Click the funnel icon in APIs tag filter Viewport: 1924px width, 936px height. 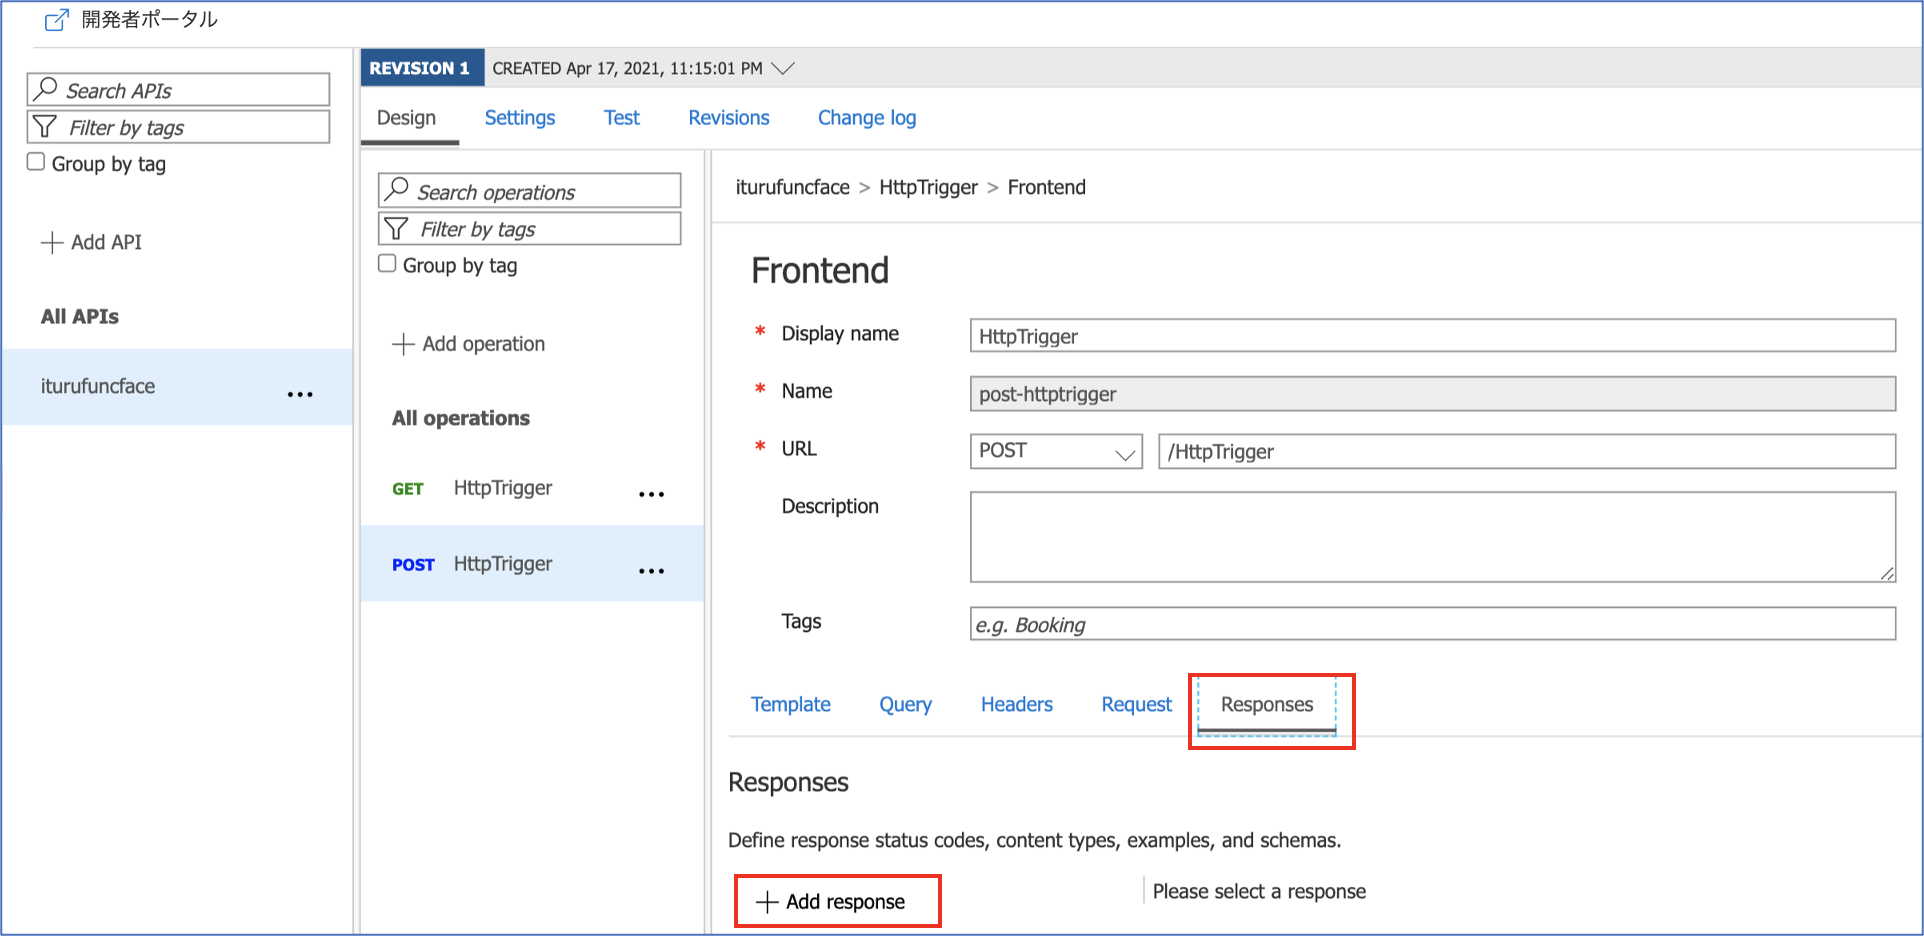[x=45, y=127]
